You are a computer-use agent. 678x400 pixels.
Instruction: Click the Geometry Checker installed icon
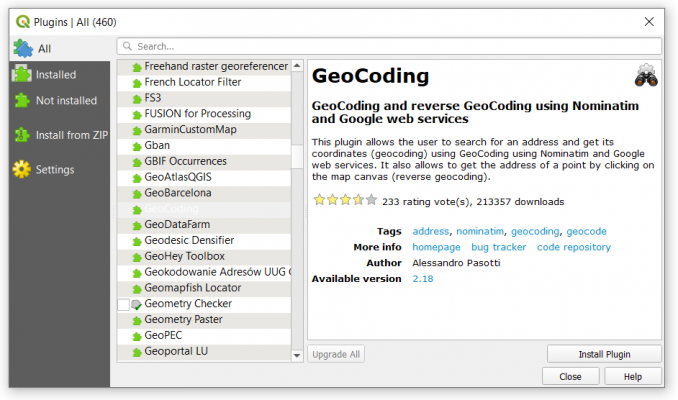137,304
